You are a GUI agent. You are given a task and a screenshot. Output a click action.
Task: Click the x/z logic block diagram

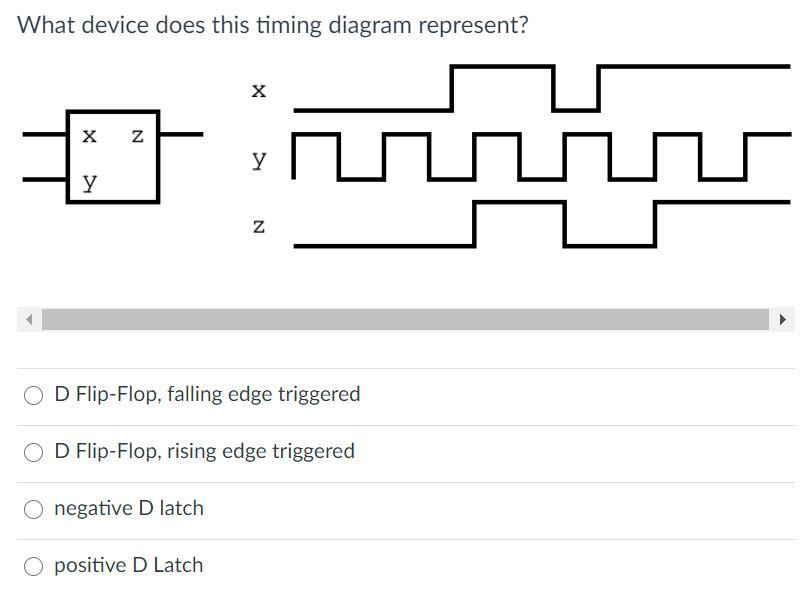[x=113, y=155]
